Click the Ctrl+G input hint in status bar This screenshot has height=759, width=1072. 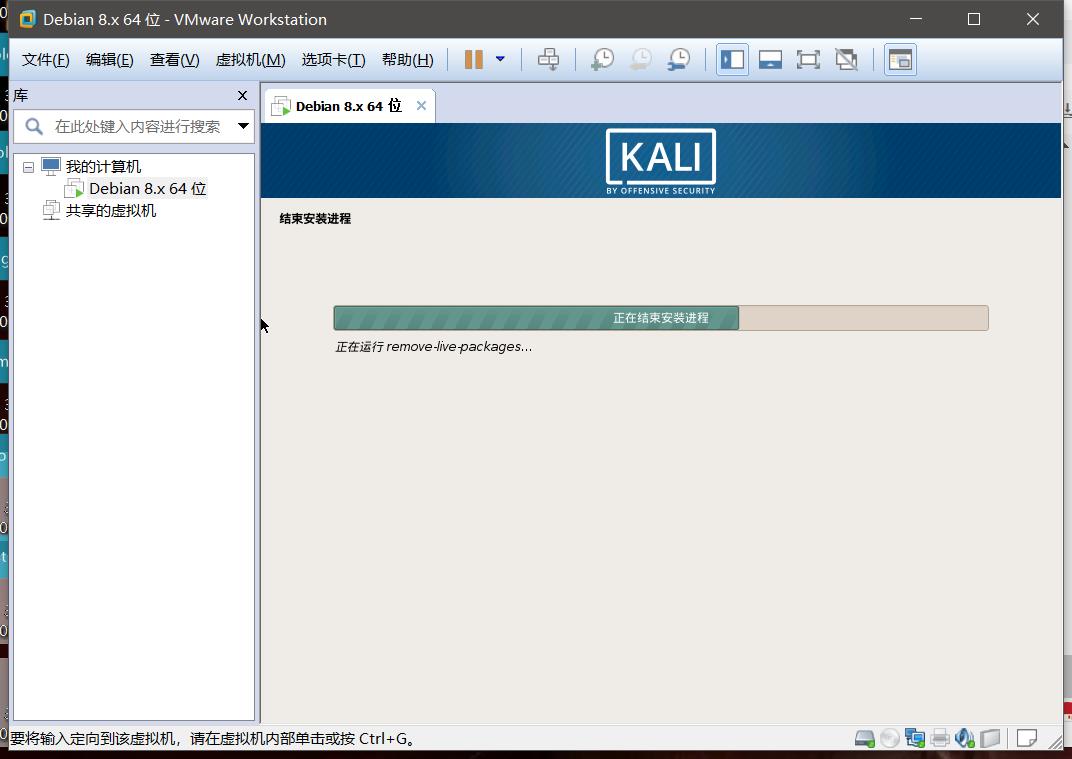point(212,738)
